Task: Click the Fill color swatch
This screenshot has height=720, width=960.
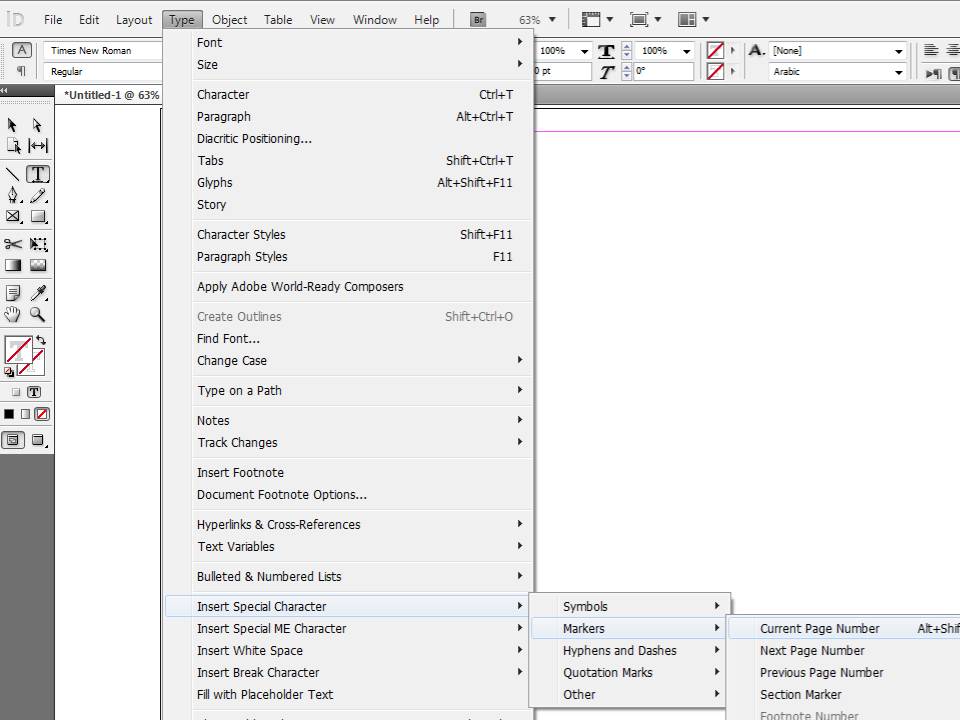Action: (18, 350)
